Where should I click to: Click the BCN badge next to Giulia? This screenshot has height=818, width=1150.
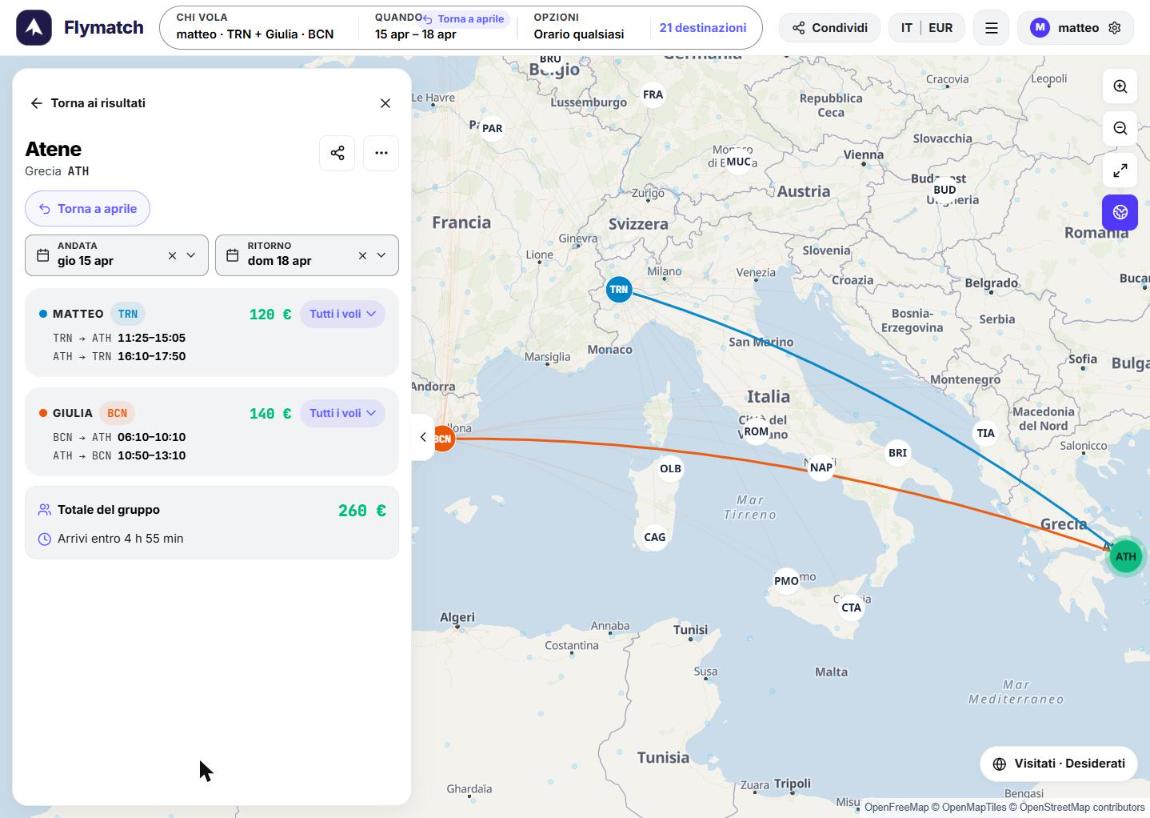(117, 413)
